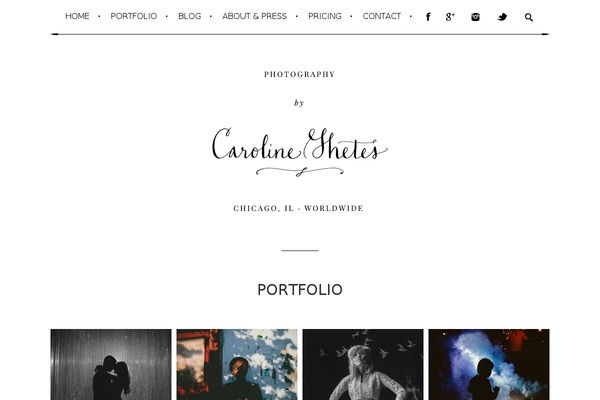Open the silhouetted kissing couple photo
The height and width of the screenshot is (400, 600).
tap(111, 364)
